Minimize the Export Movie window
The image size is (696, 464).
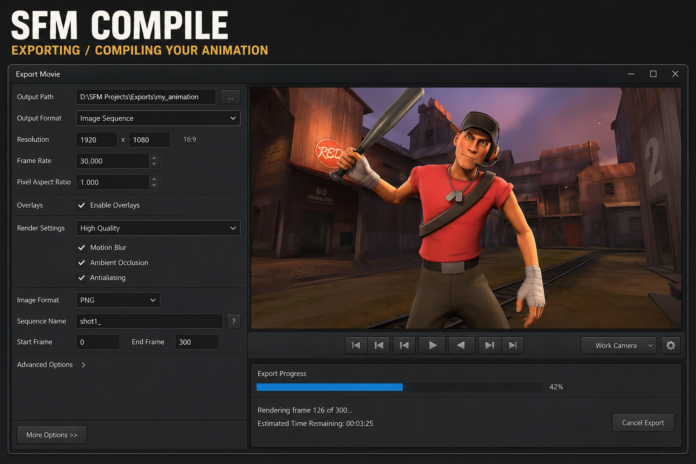coord(631,74)
